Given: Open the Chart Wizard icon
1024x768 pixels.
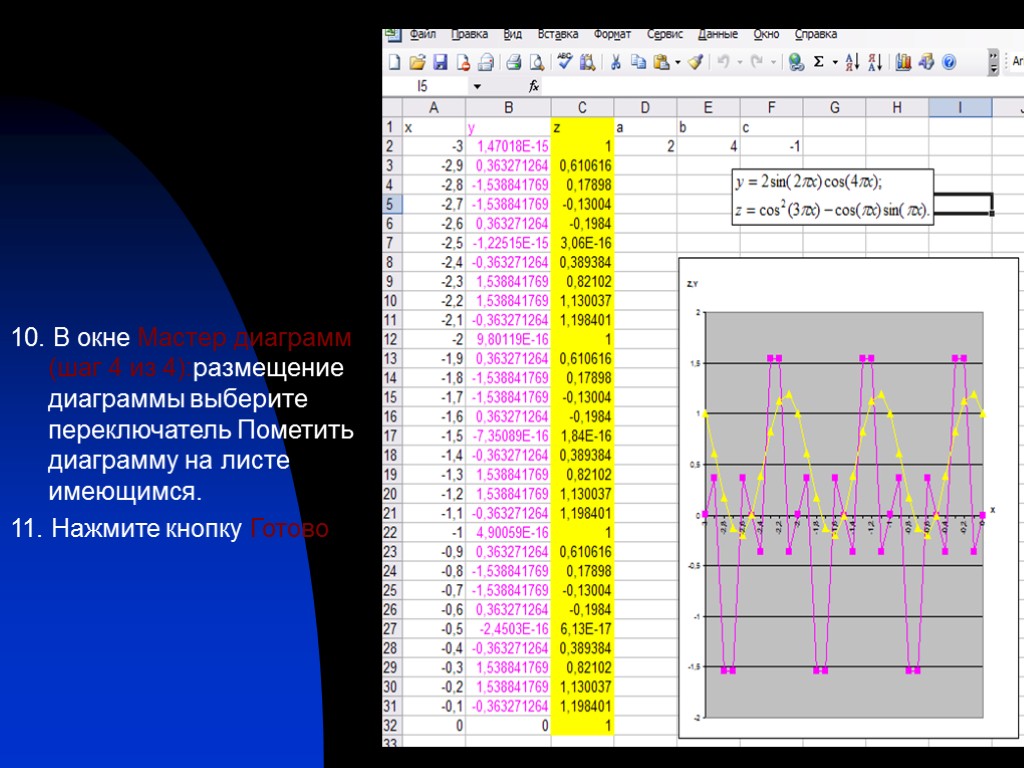Looking at the screenshot, I should point(903,62).
